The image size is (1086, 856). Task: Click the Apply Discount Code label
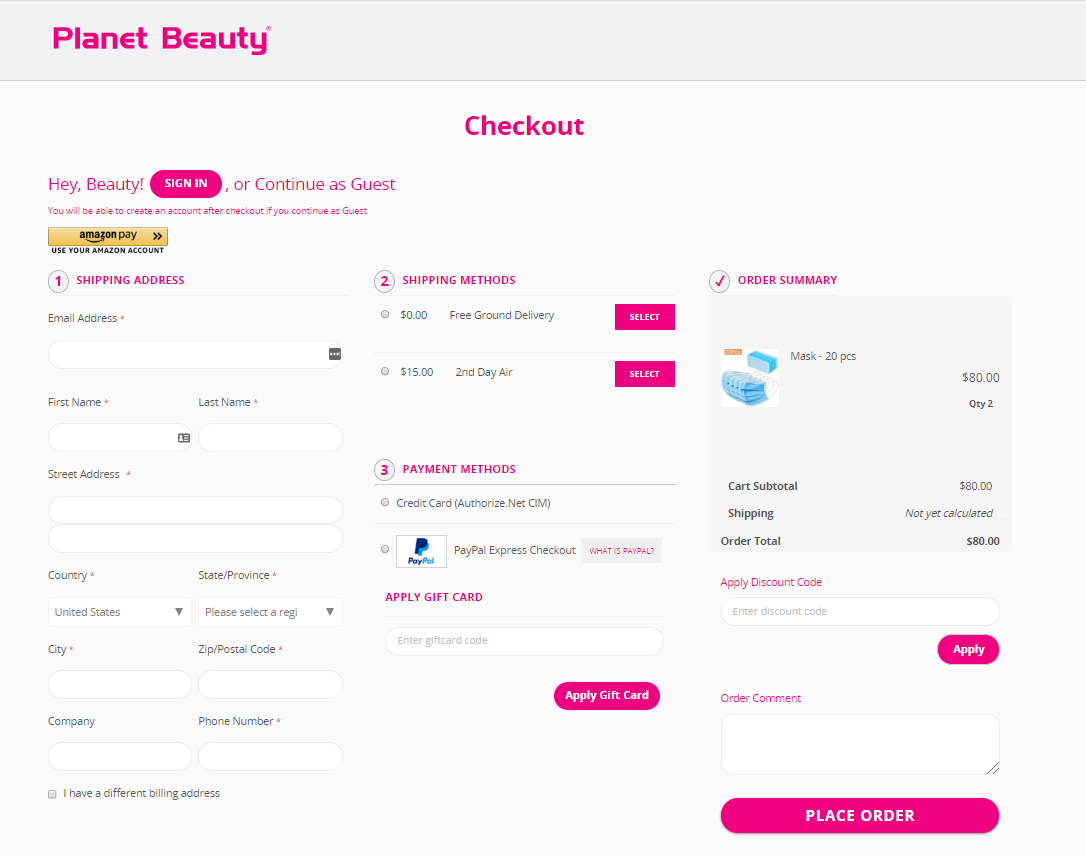click(x=771, y=582)
